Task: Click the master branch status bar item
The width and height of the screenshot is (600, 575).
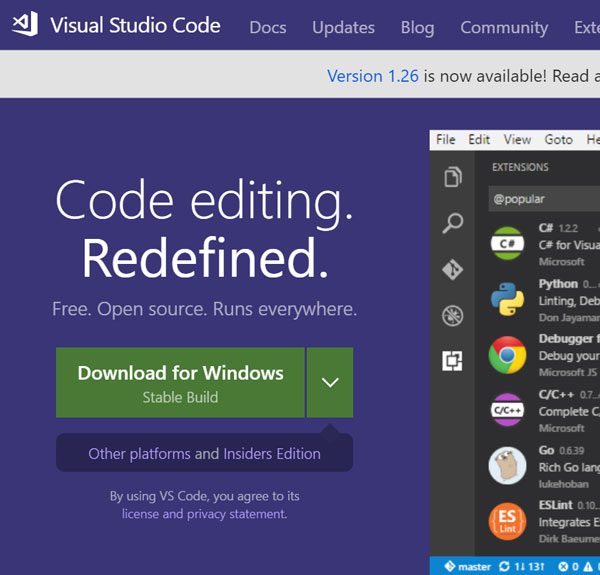Action: (468, 566)
